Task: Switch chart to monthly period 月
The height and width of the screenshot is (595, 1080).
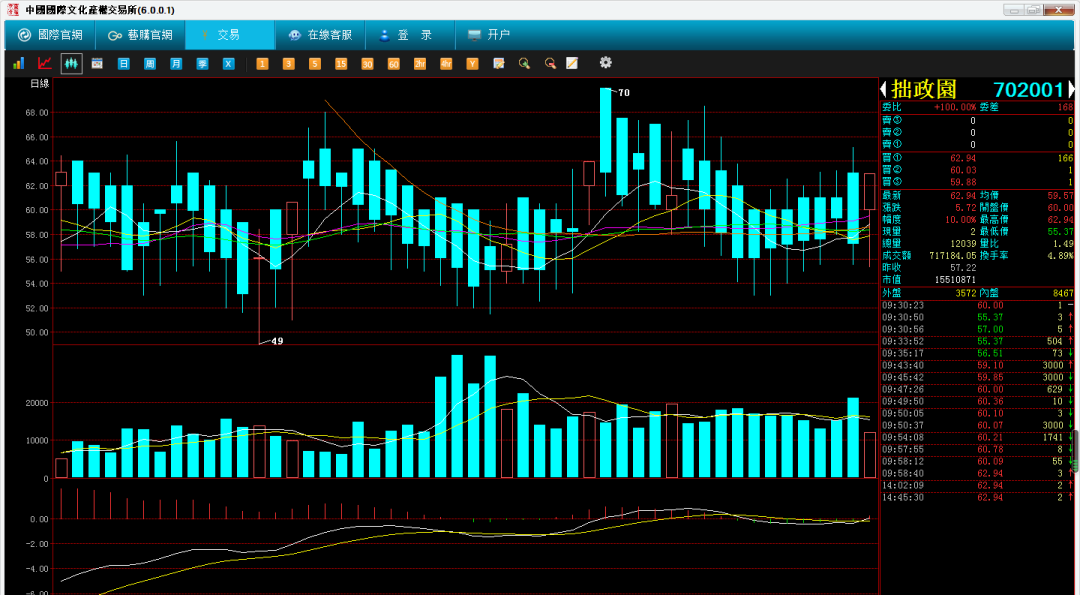Action: pos(176,63)
